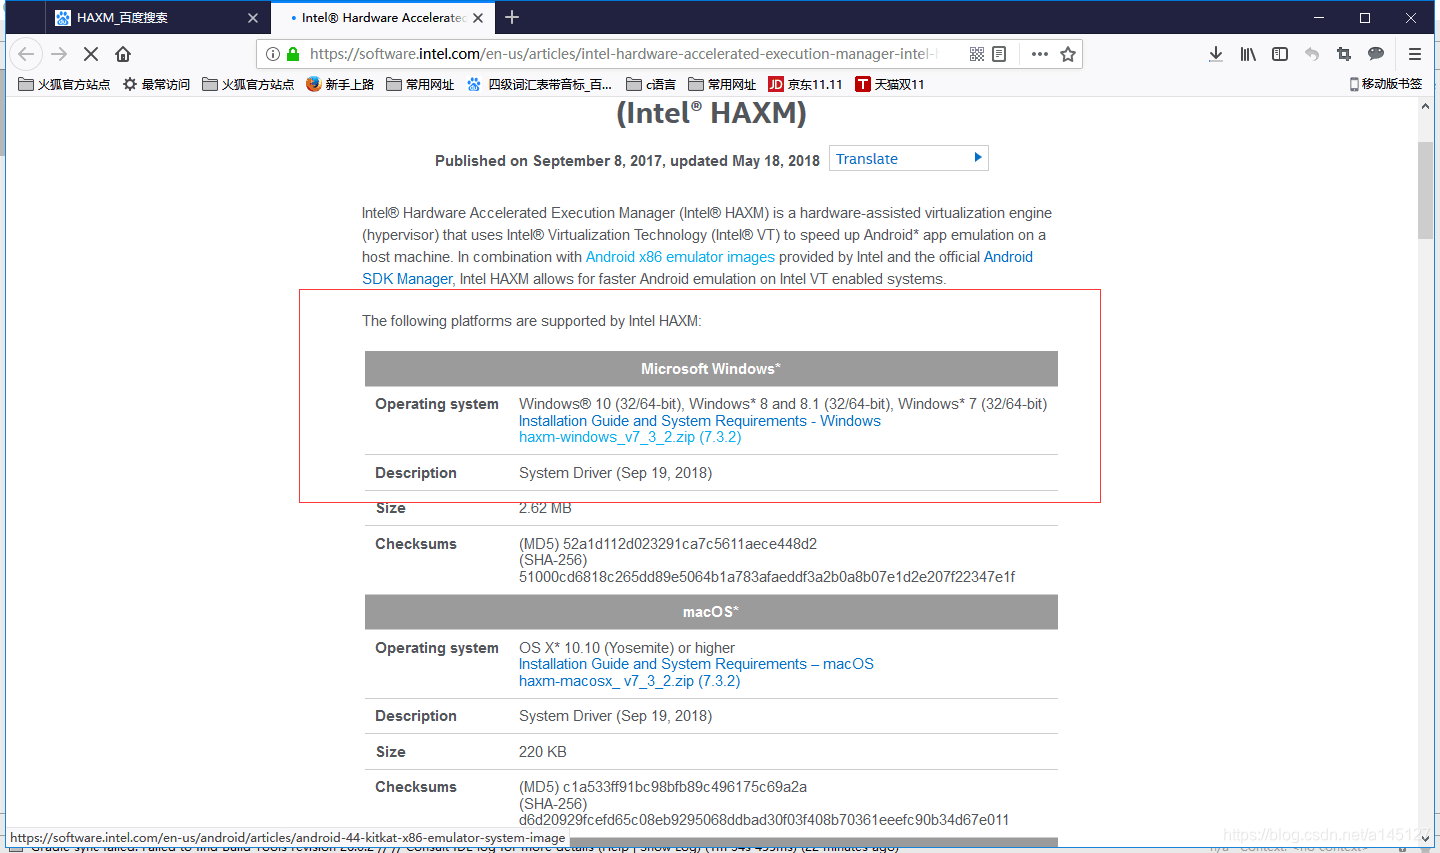Open the first 火狐官方站点 bookmark folder
Image resolution: width=1440 pixels, height=853 pixels.
[x=64, y=84]
